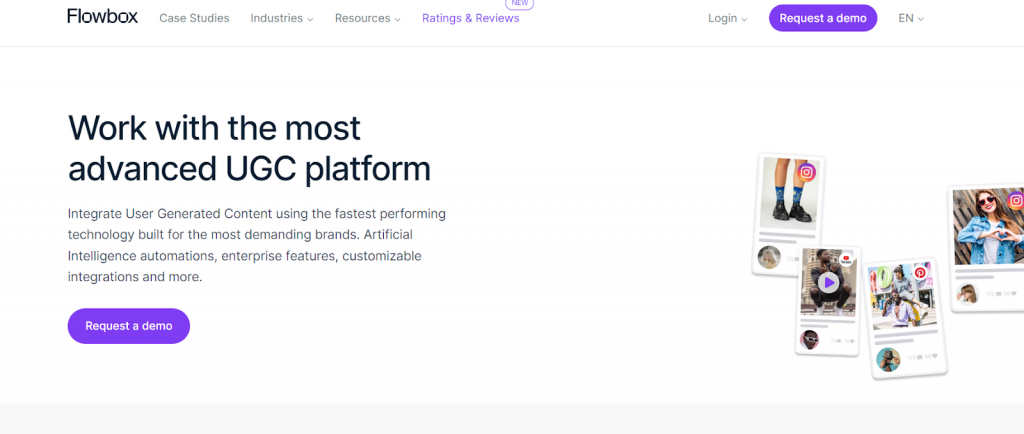Expand the Industries dropdown menu
The width and height of the screenshot is (1024, 434).
[281, 18]
